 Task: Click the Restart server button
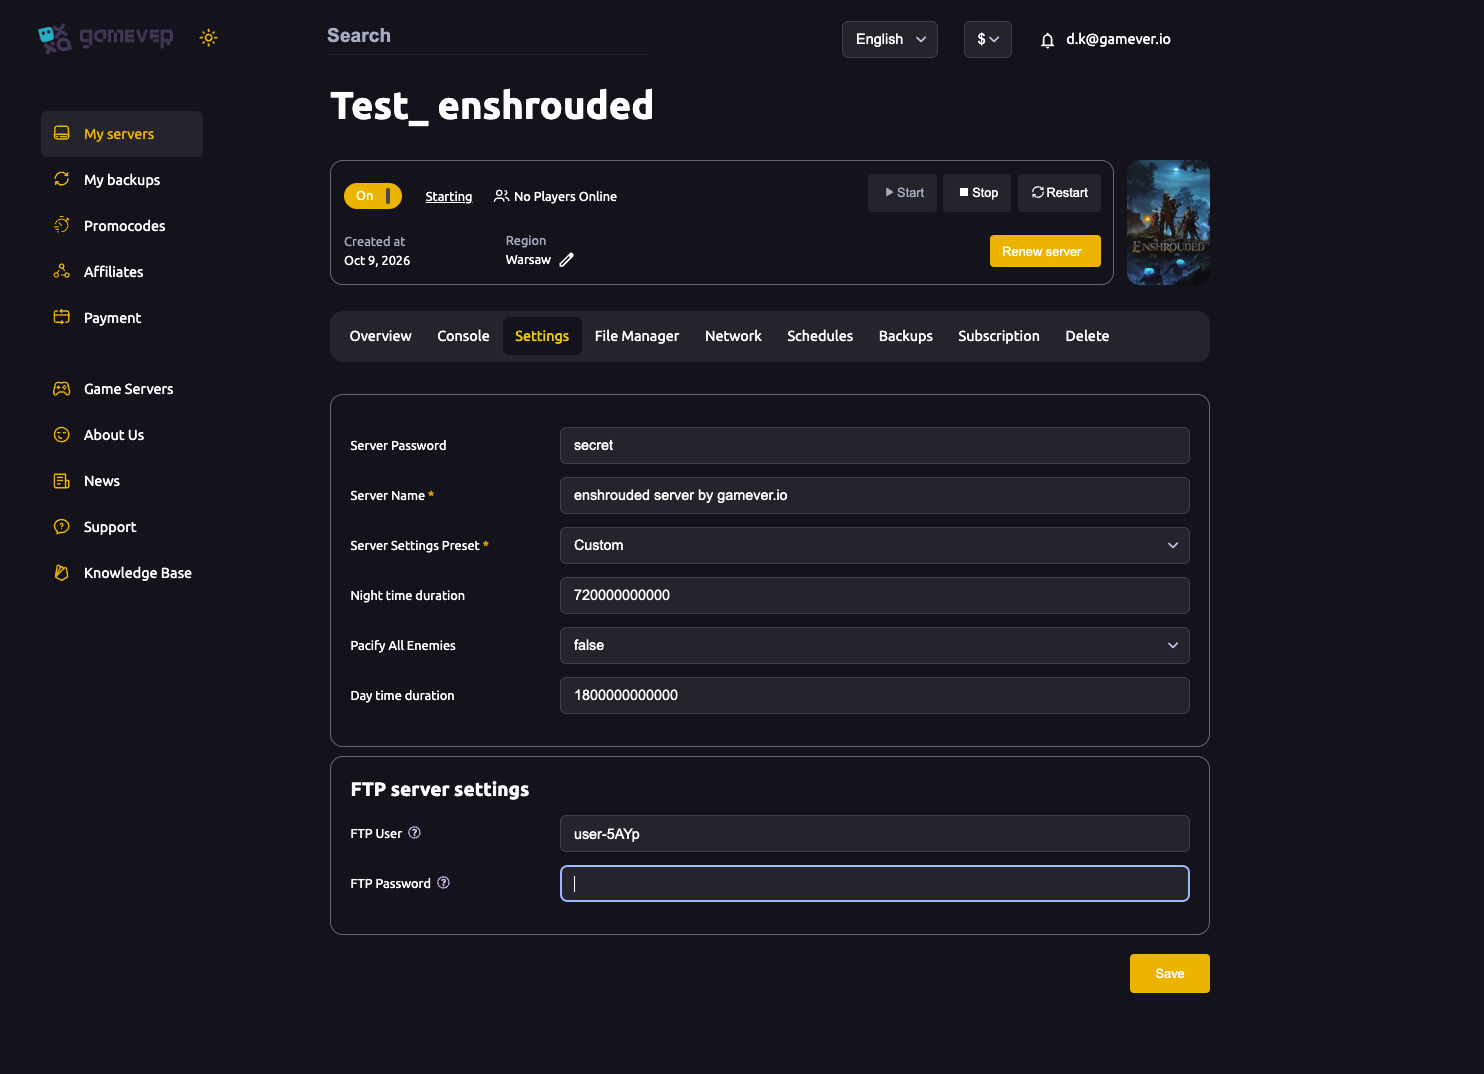(1059, 193)
